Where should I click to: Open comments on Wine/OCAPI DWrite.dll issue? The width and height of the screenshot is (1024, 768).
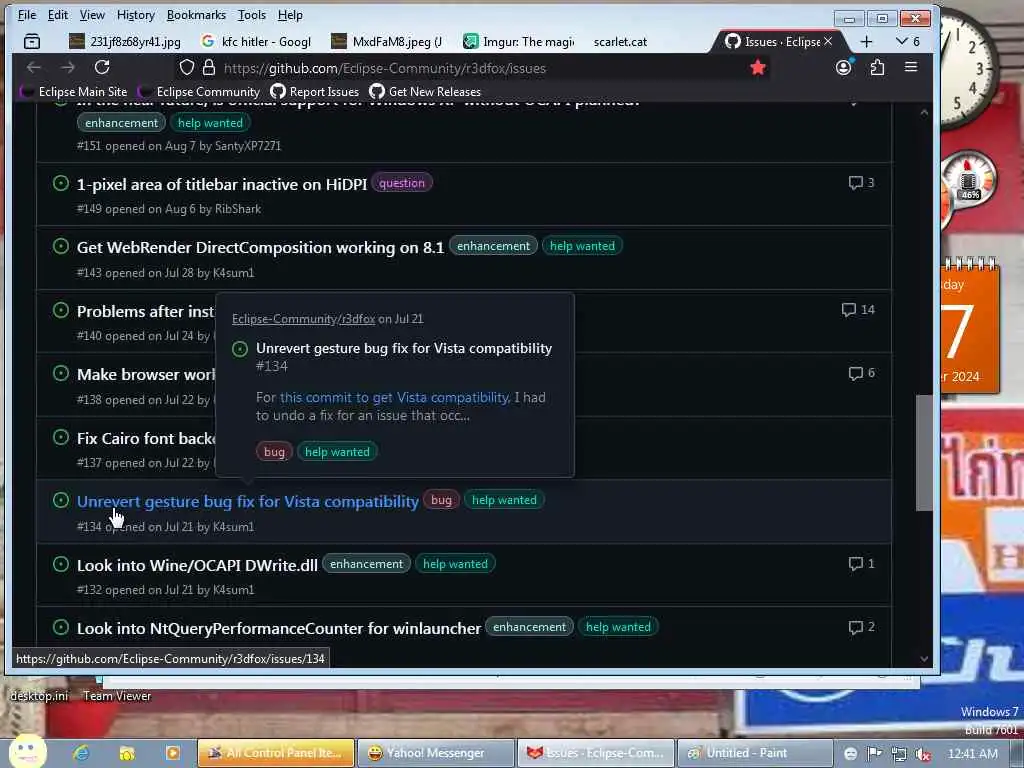pyautogui.click(x=855, y=564)
